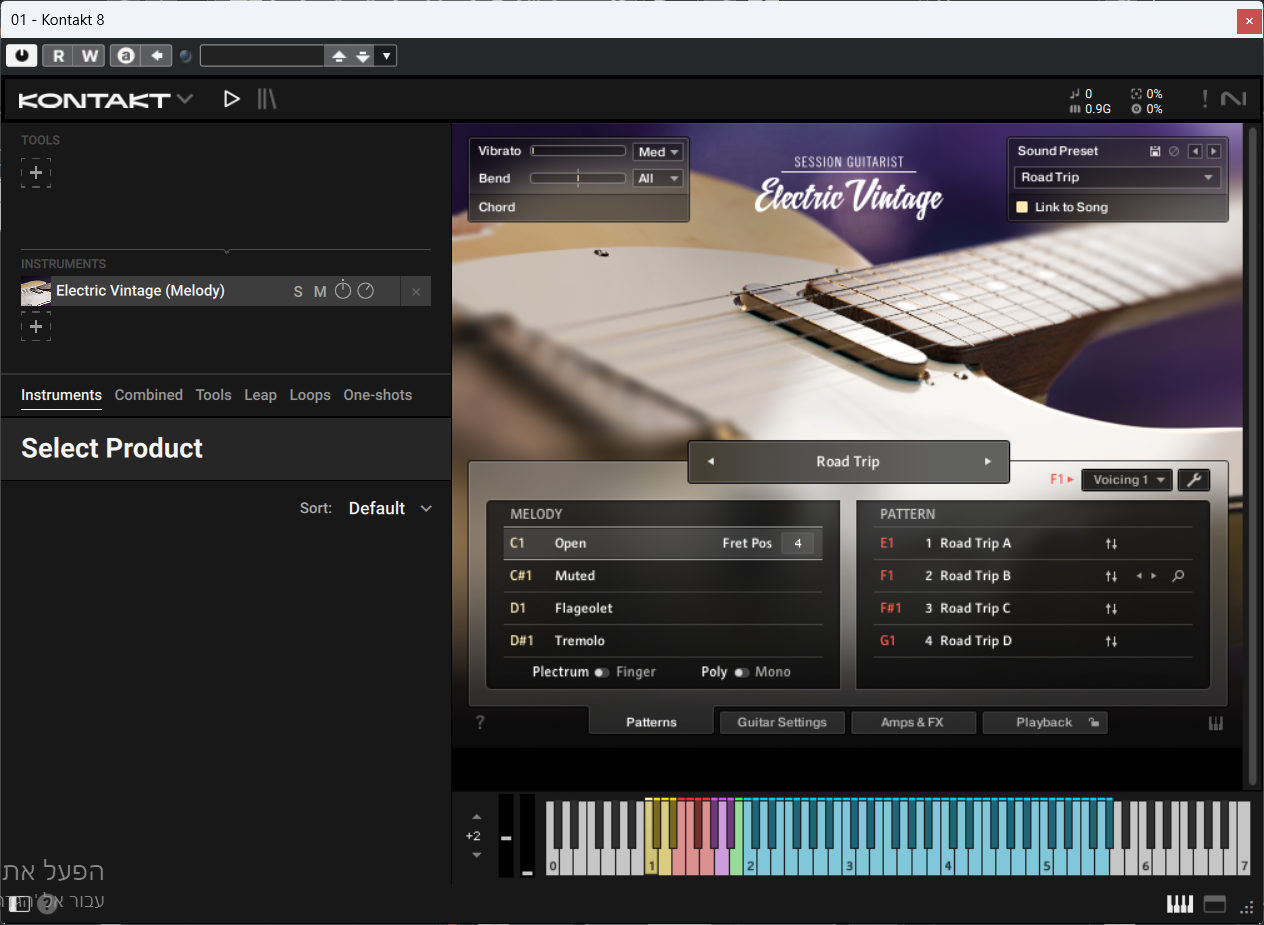
Task: Open the library browser icon
Action: pyautogui.click(x=266, y=99)
